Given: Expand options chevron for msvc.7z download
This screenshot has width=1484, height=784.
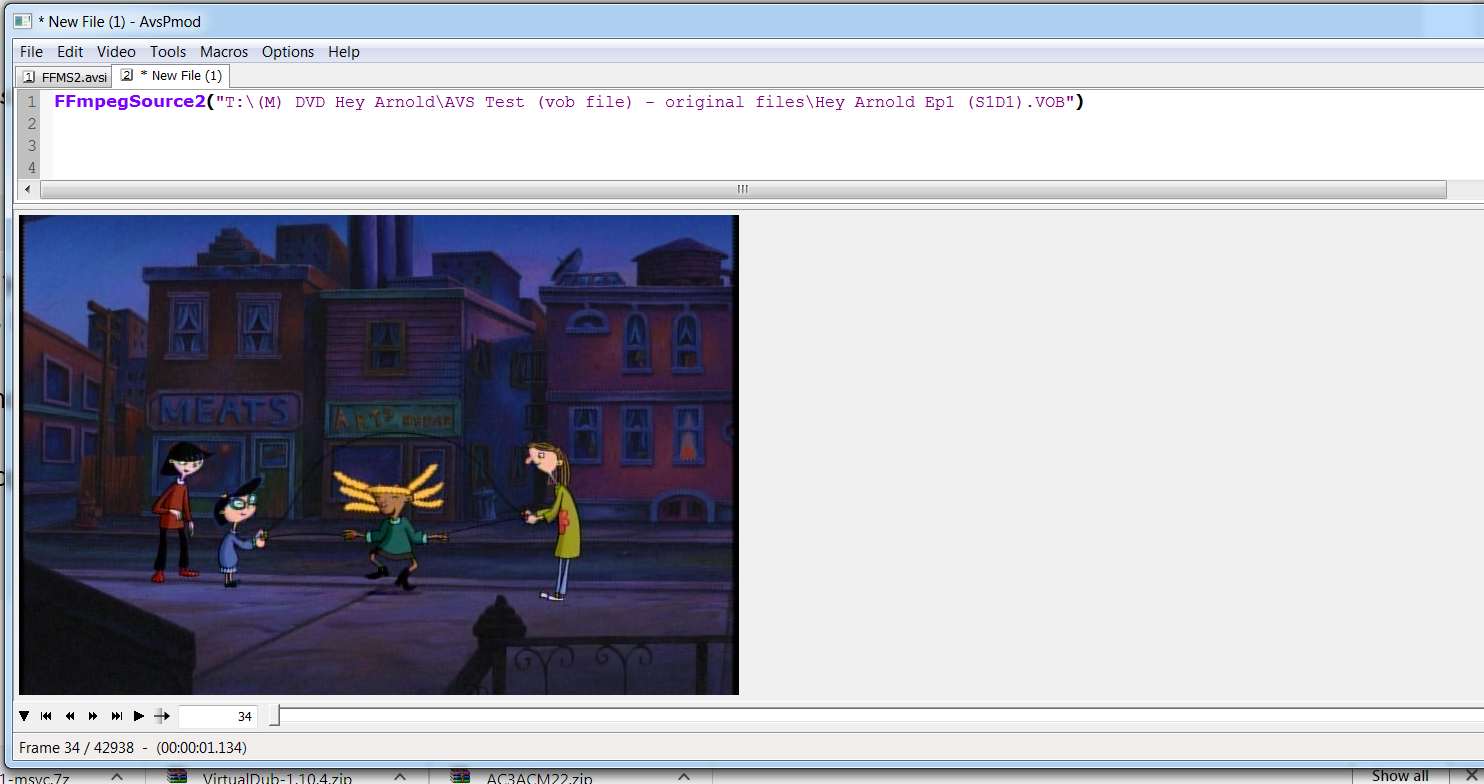Looking at the screenshot, I should point(117,776).
